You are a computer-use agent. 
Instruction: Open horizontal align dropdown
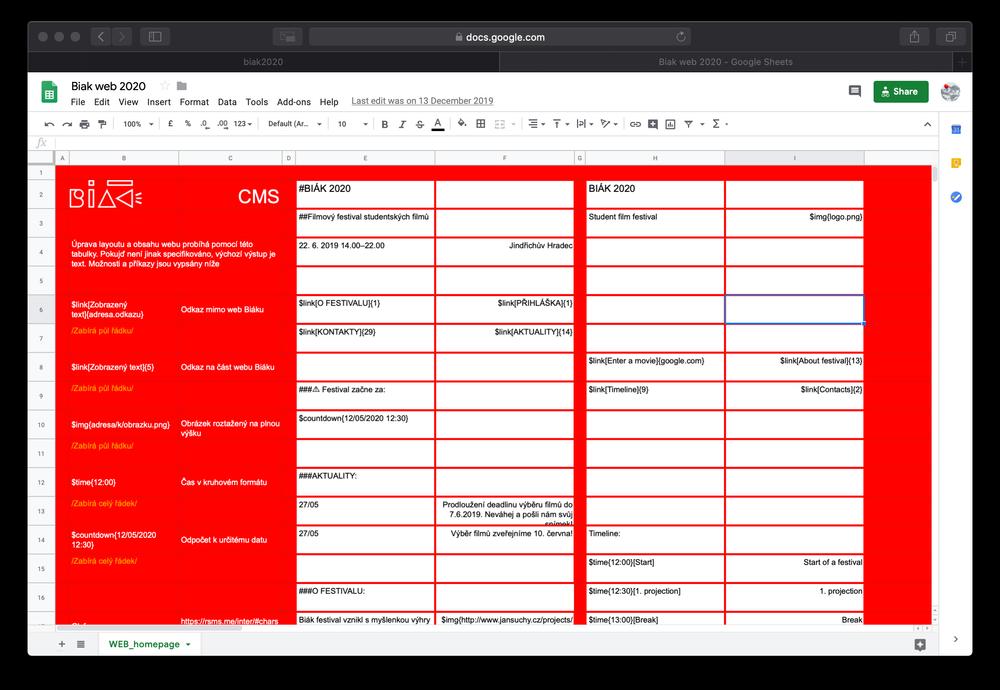tap(536, 124)
